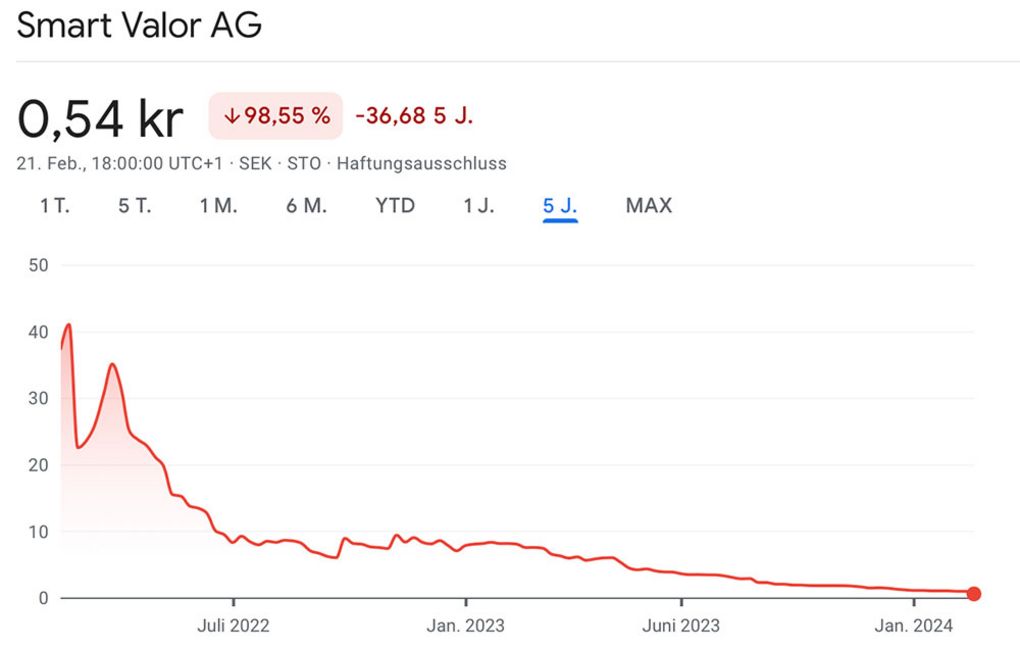Click the chart's highest peak near 40
Viewport: 1020px width, 651px height.
coord(68,325)
